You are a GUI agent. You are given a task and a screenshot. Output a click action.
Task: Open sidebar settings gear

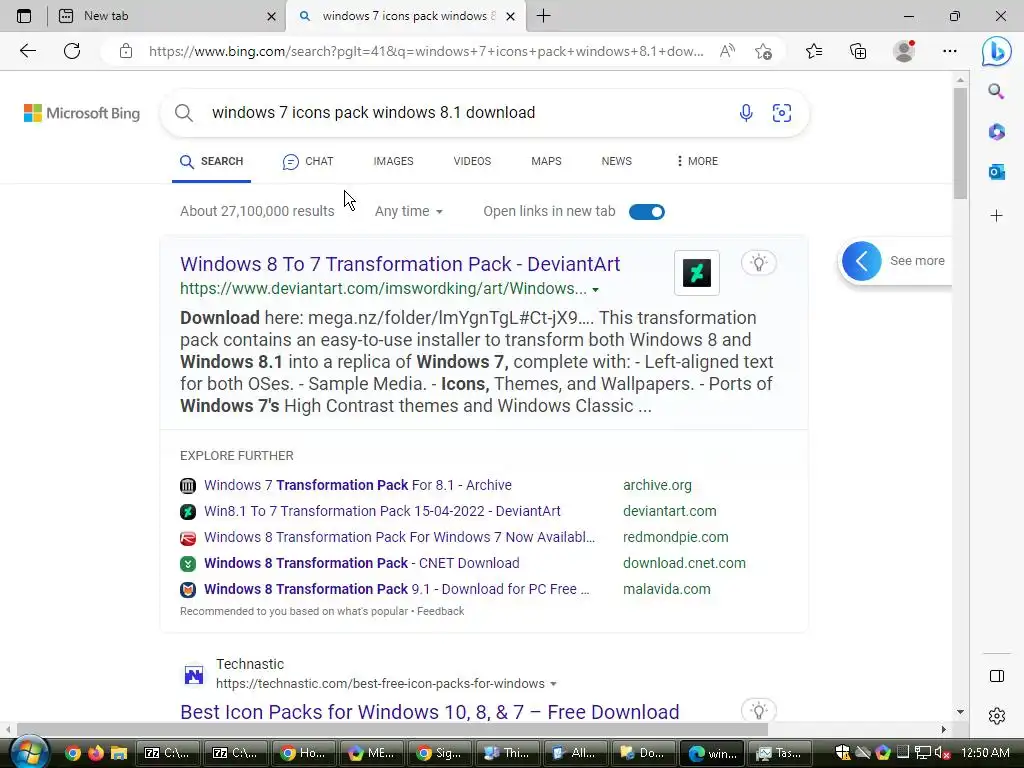pyautogui.click(x=997, y=716)
